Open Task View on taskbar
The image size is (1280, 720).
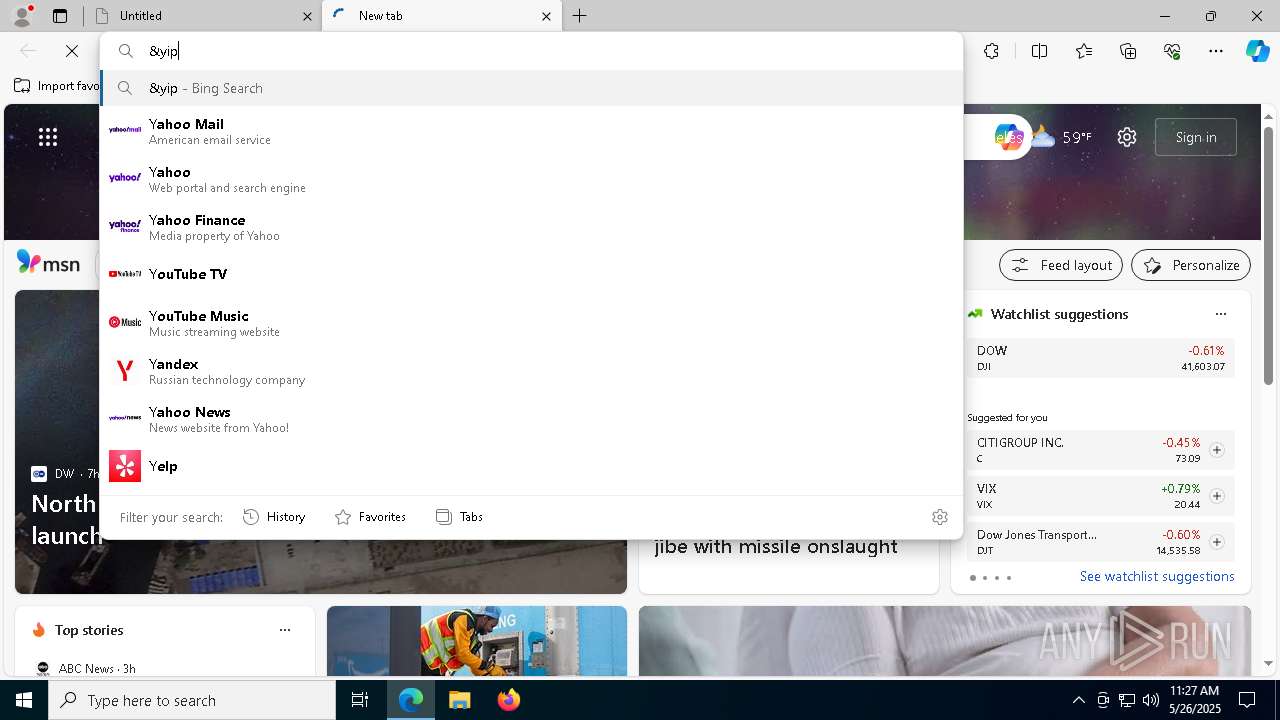360,700
